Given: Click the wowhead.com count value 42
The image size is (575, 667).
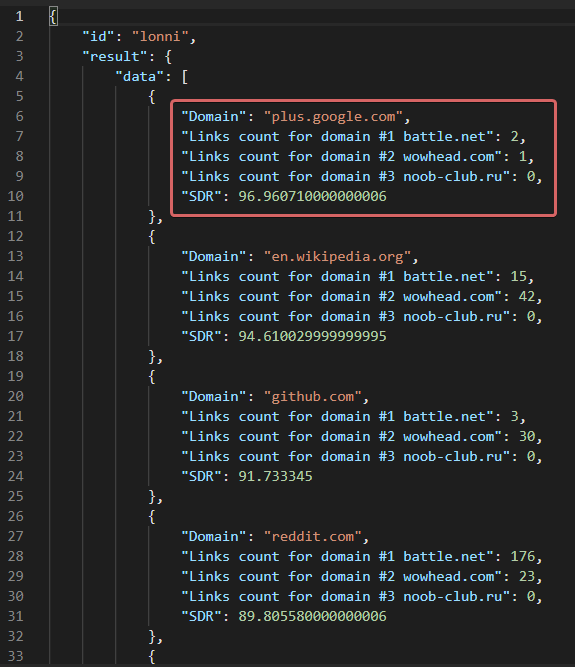Looking at the screenshot, I should [527, 296].
